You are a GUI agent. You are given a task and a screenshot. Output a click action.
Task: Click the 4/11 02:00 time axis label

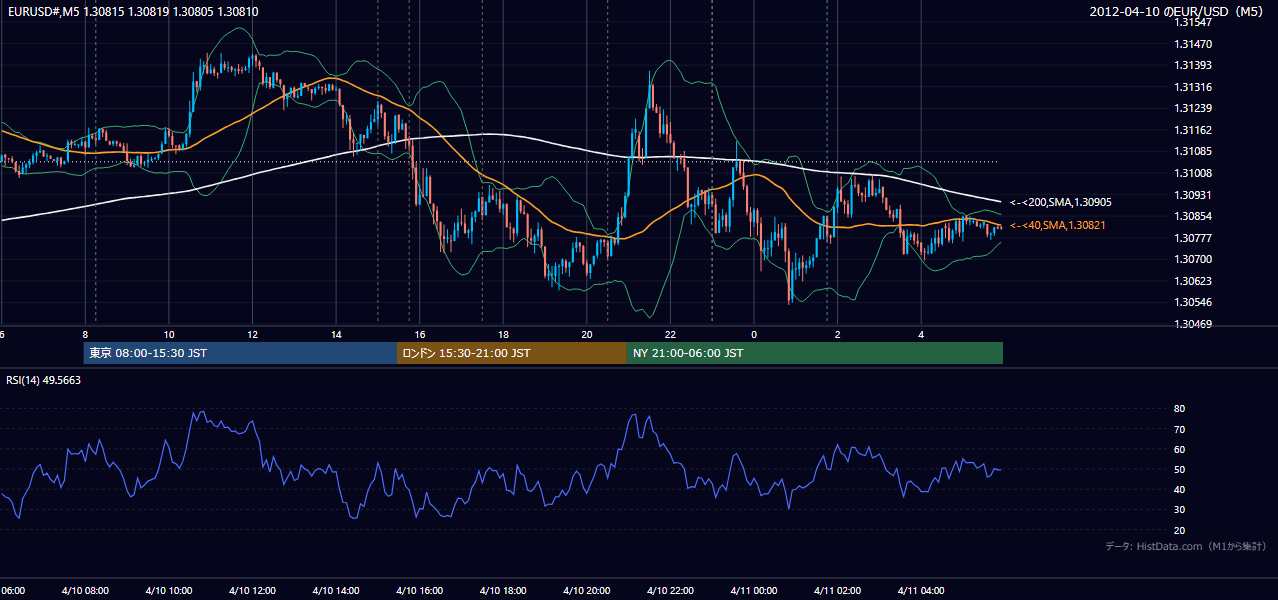click(x=837, y=590)
